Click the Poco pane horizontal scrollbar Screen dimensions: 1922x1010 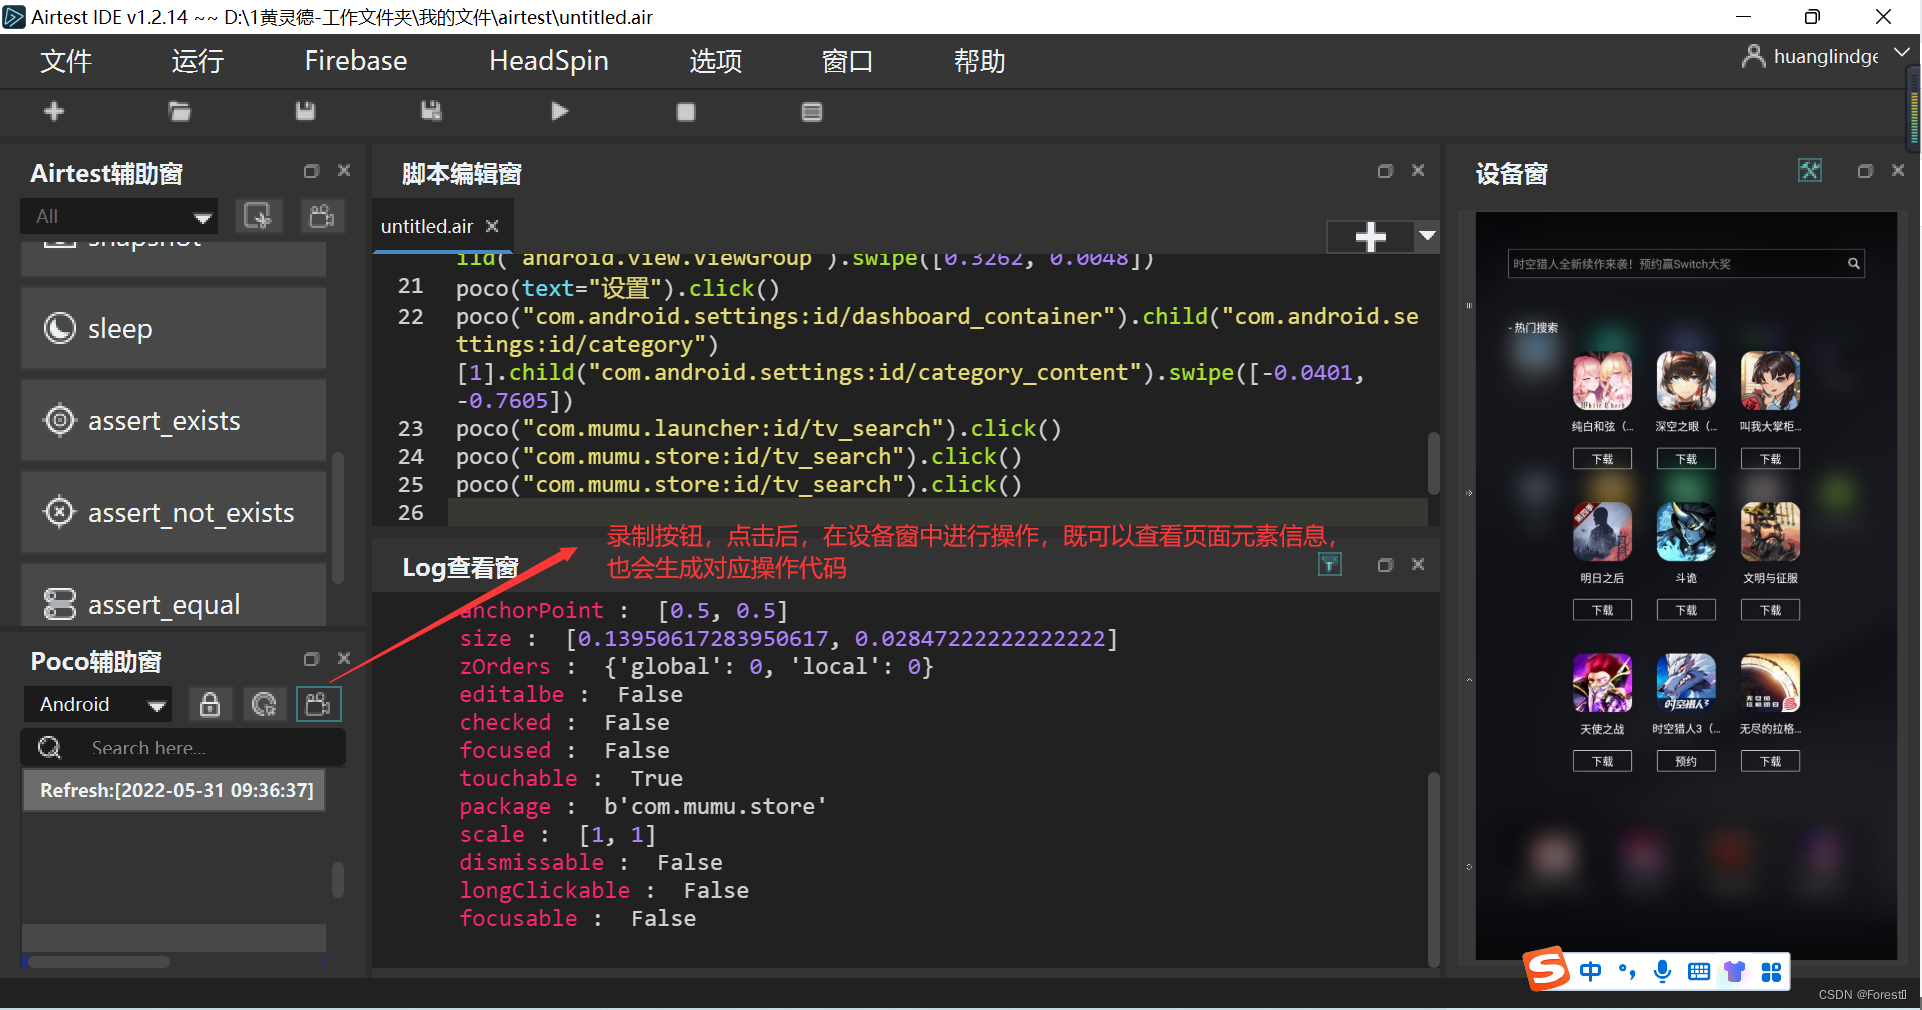click(99, 962)
